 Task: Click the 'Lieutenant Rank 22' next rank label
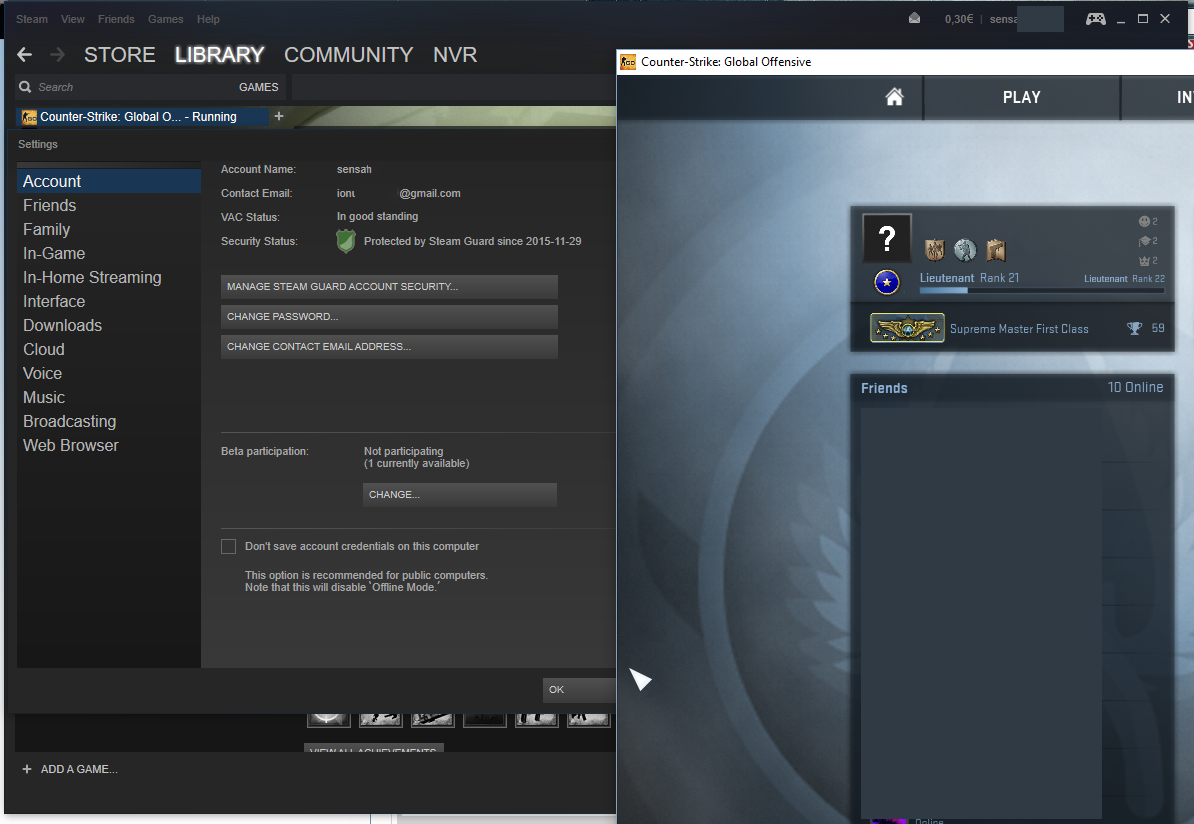(1124, 279)
